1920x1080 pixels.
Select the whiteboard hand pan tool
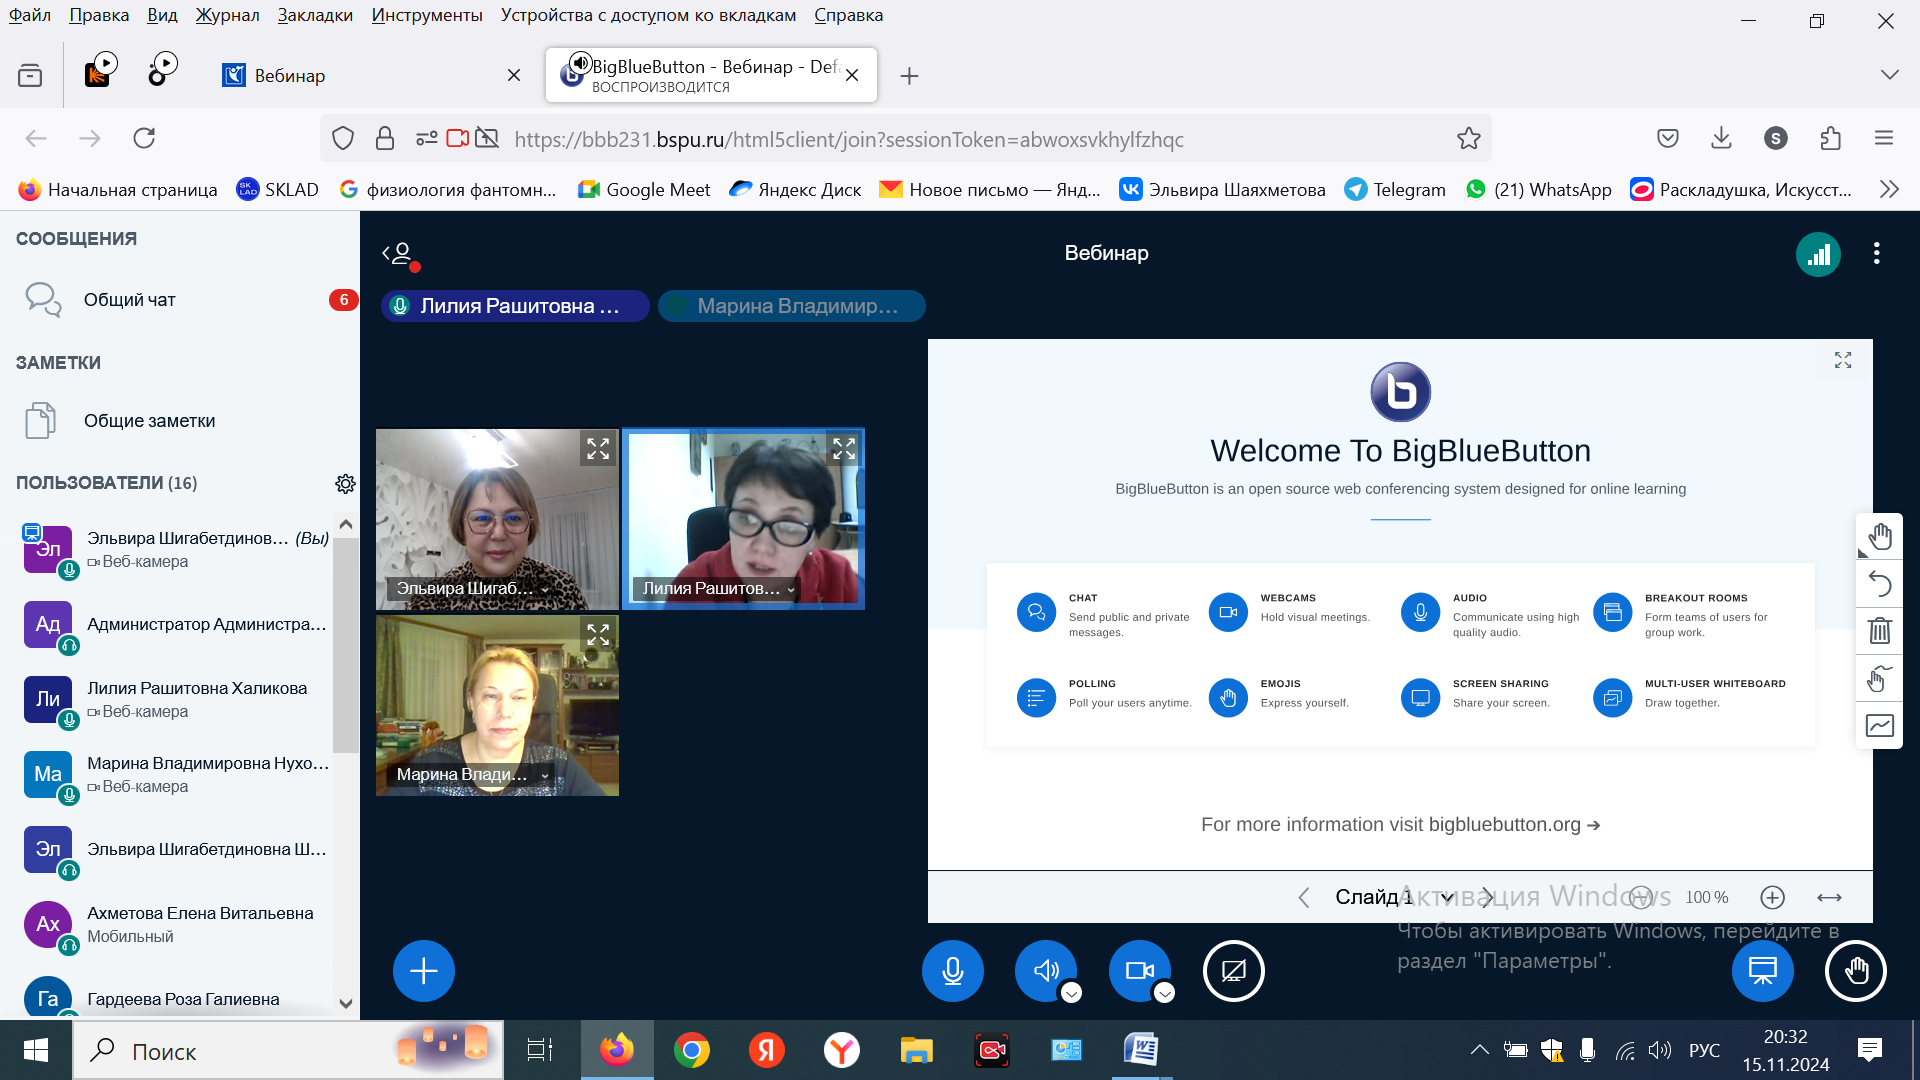pyautogui.click(x=1879, y=537)
